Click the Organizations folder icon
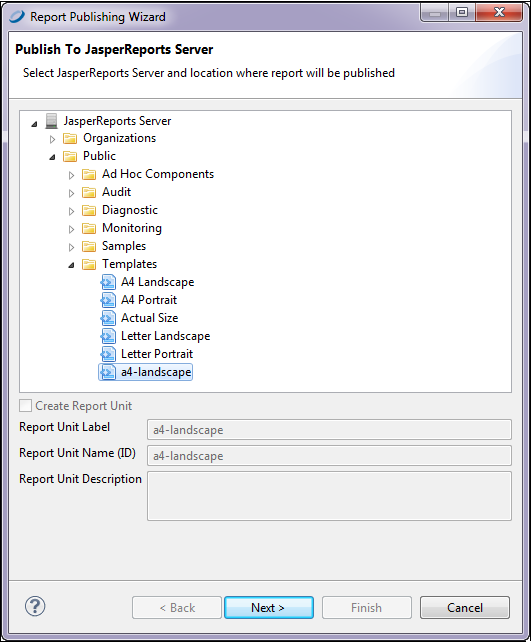Viewport: 531px width, 642px height. (x=70, y=139)
